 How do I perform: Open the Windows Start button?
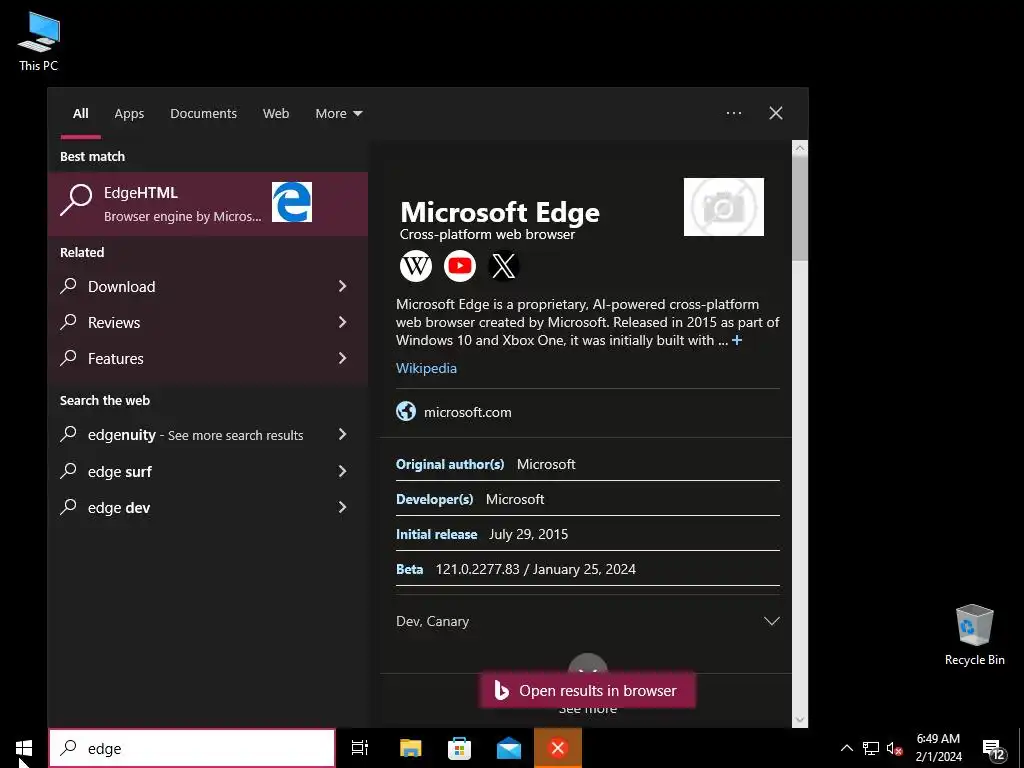point(24,748)
